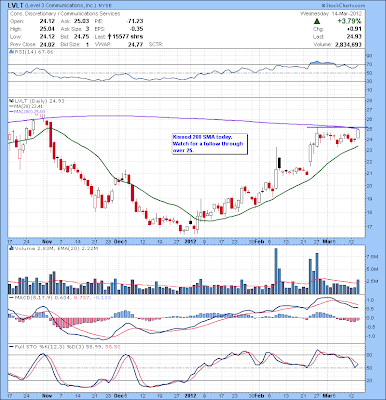The height and width of the screenshot is (400, 386).
Task: Click the small icon before RSI(14) label
Action: coord(11,52)
